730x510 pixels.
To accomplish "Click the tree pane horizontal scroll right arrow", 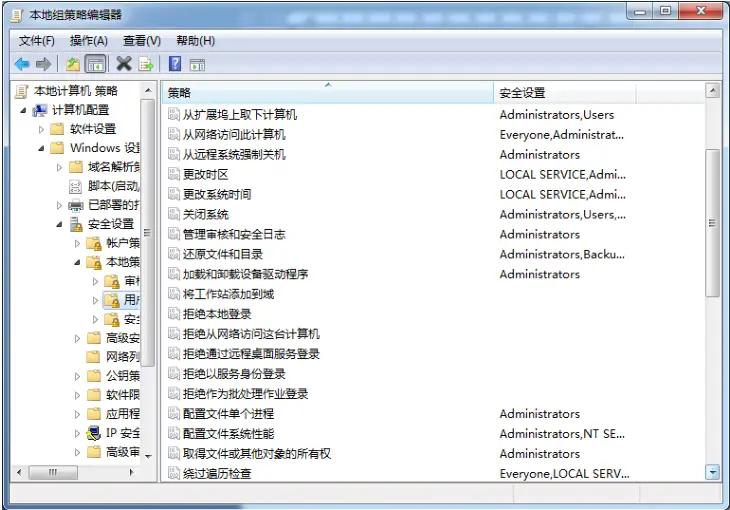I will coord(132,472).
